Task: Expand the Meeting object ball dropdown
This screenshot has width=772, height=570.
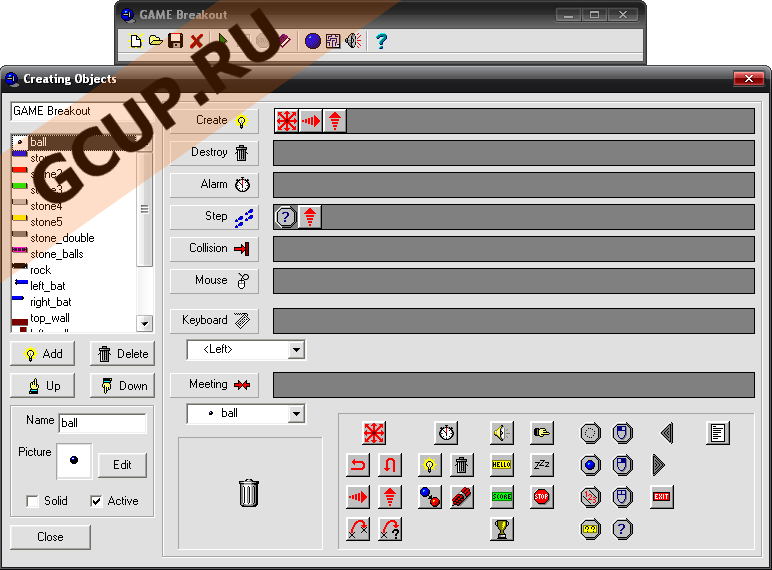Action: point(296,414)
